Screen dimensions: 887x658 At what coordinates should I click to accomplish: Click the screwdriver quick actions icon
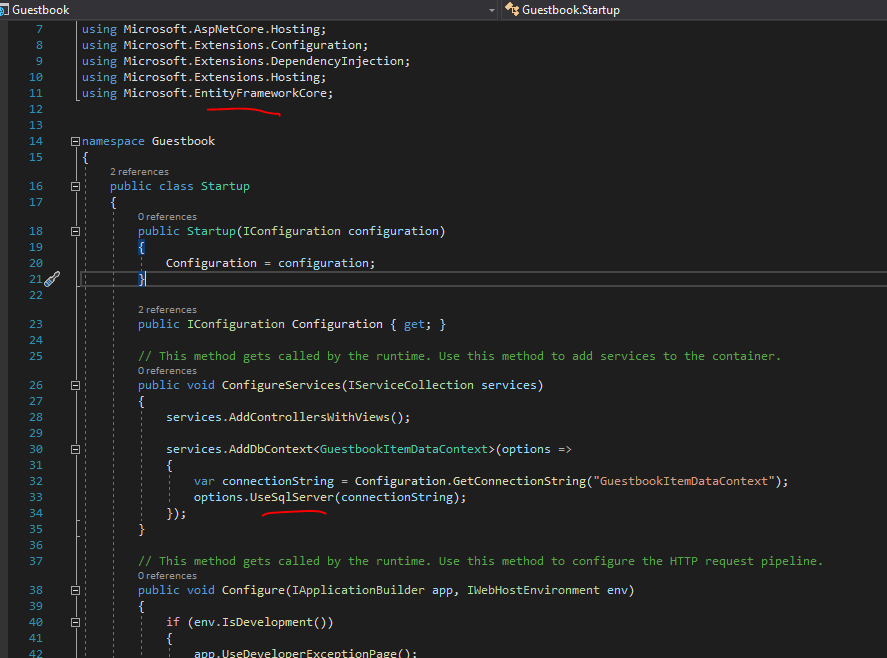(x=52, y=279)
